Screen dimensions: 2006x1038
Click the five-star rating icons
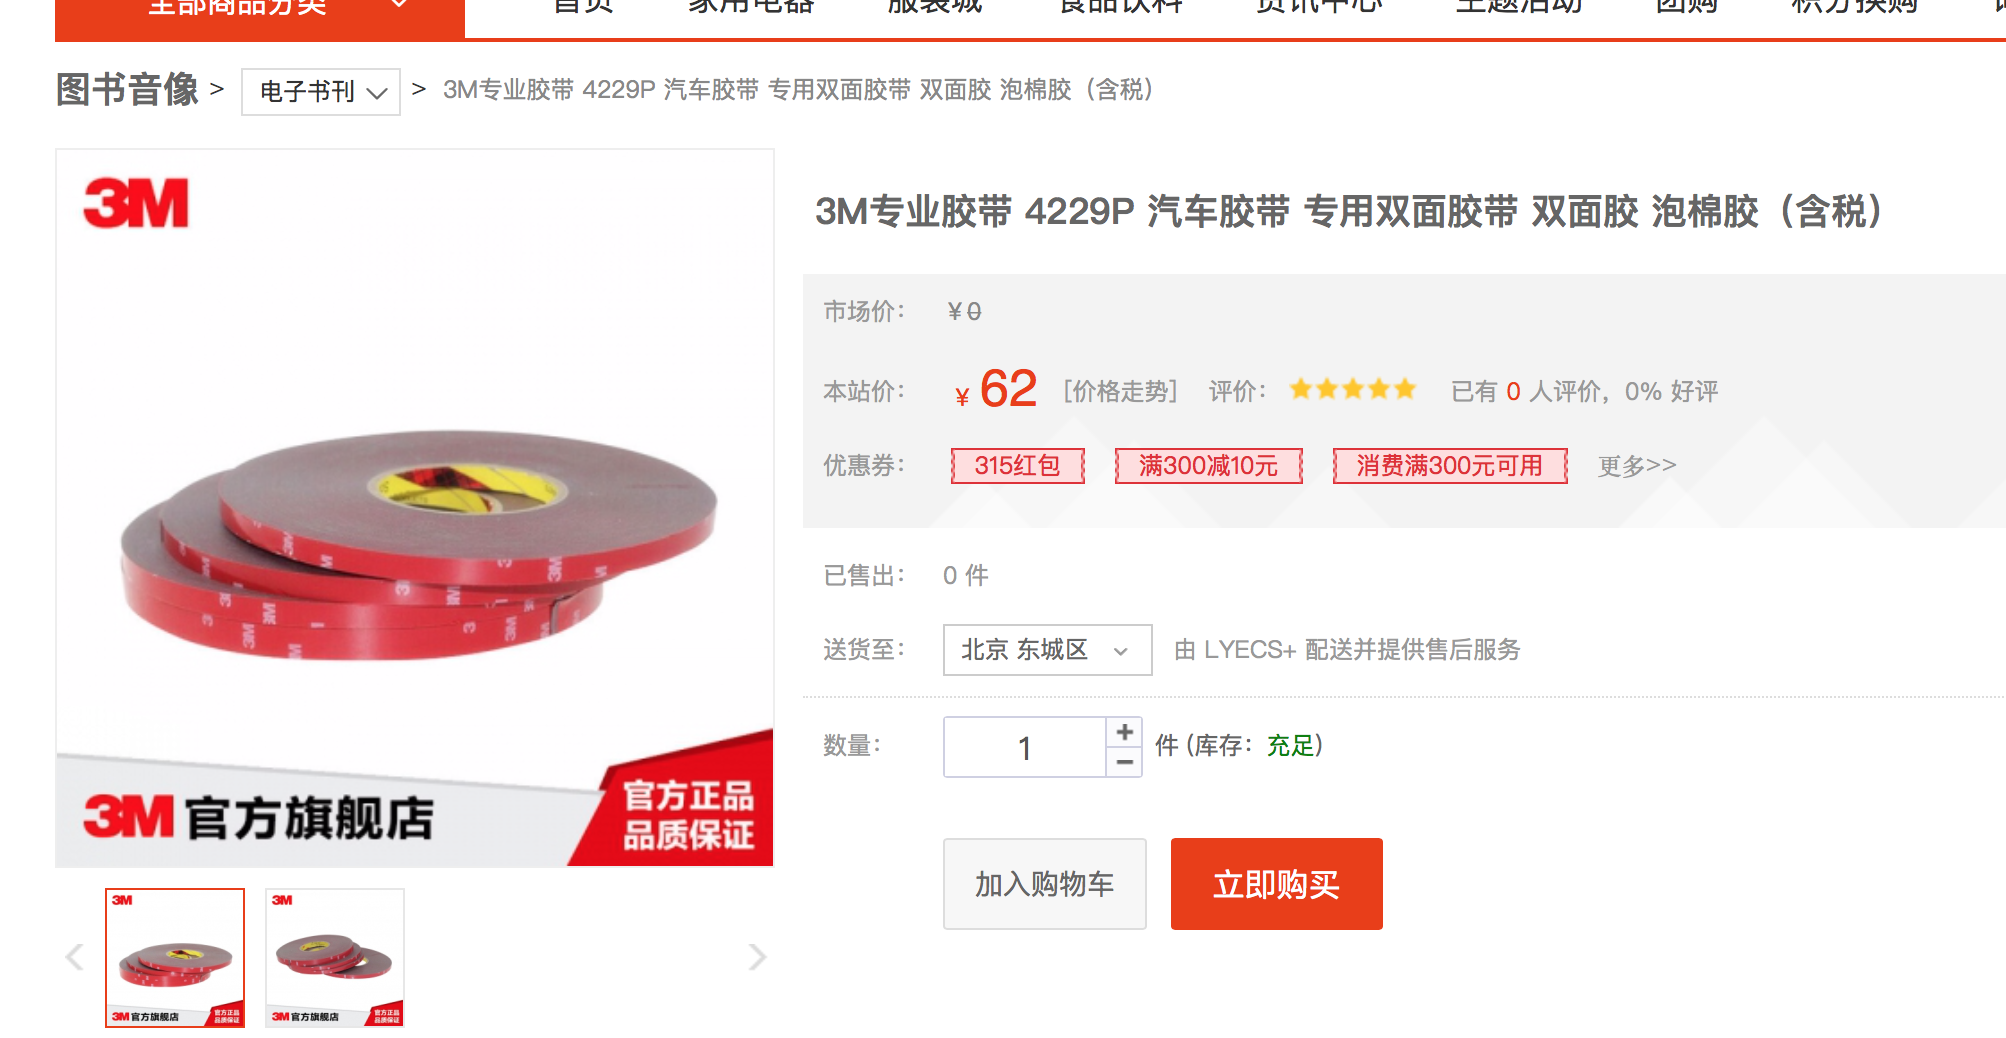pos(1352,390)
